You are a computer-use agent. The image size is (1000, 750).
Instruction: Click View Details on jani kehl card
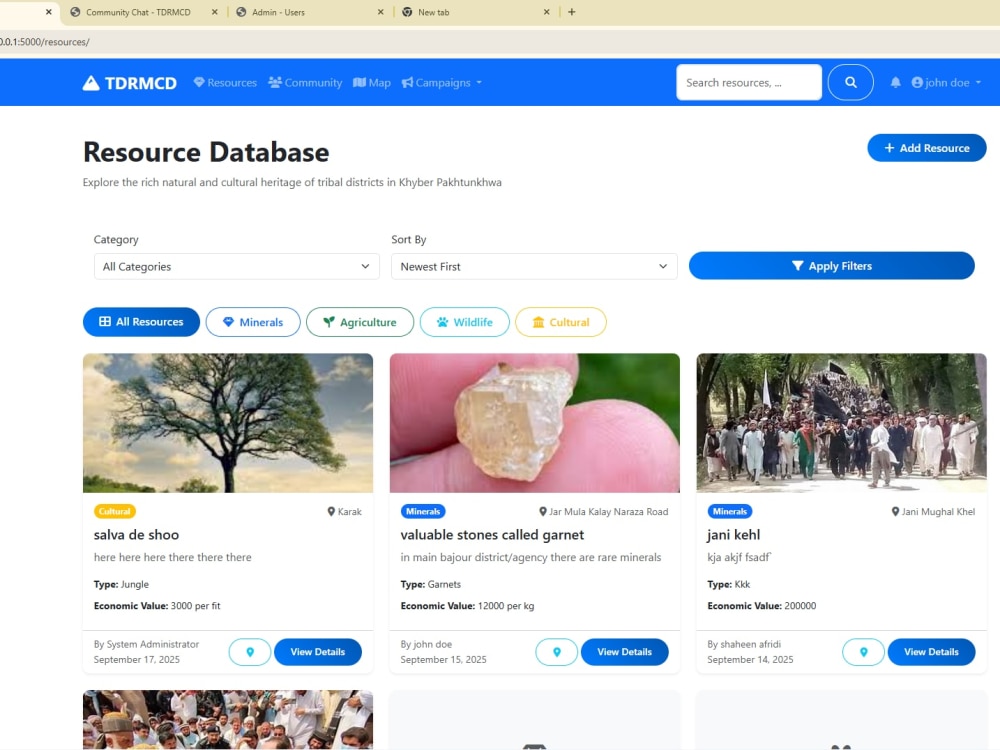click(931, 652)
